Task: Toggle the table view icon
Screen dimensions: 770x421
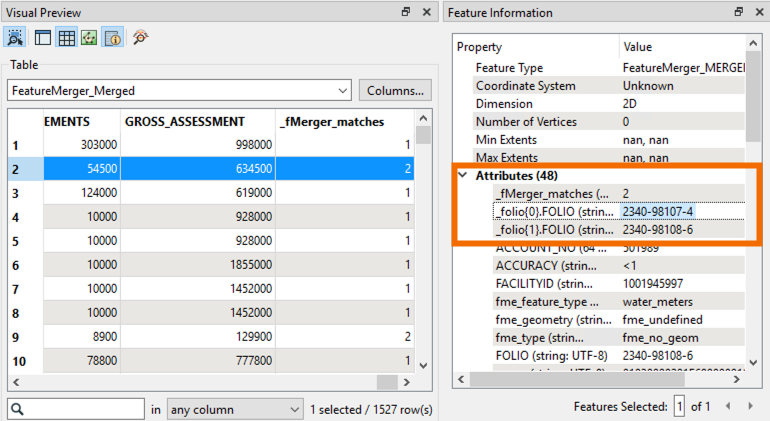Action: tap(66, 37)
